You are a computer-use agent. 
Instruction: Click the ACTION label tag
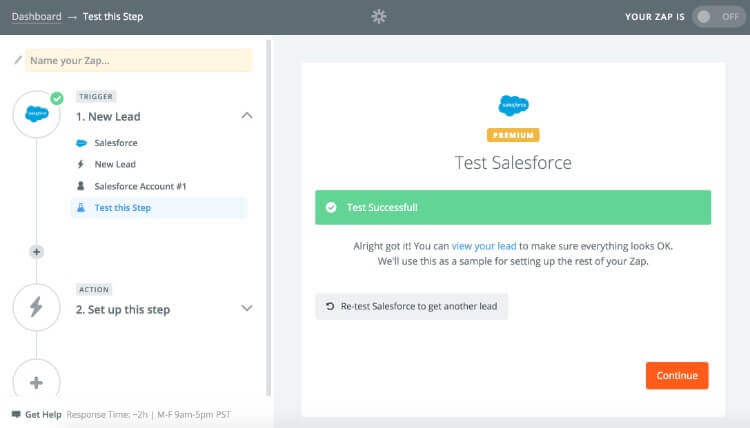click(94, 290)
